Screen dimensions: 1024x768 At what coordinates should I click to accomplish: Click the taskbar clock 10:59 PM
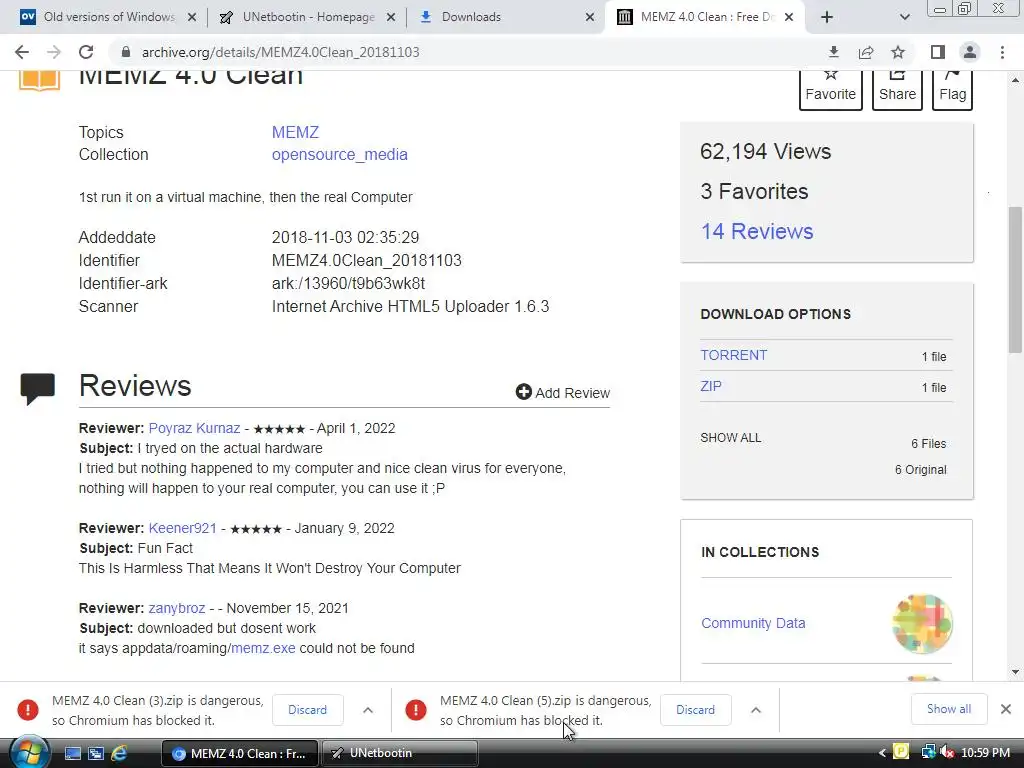[985, 754]
